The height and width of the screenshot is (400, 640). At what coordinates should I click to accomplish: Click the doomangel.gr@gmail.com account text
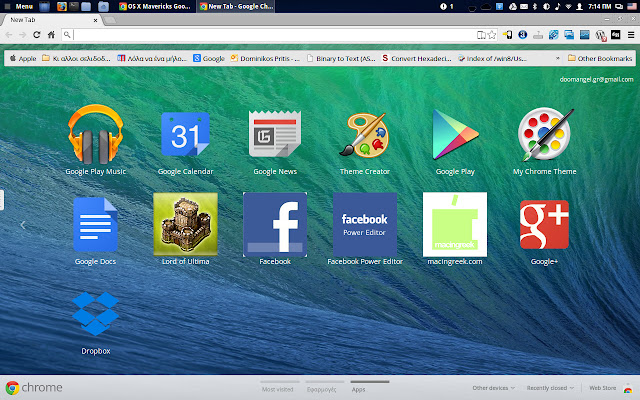(596, 80)
